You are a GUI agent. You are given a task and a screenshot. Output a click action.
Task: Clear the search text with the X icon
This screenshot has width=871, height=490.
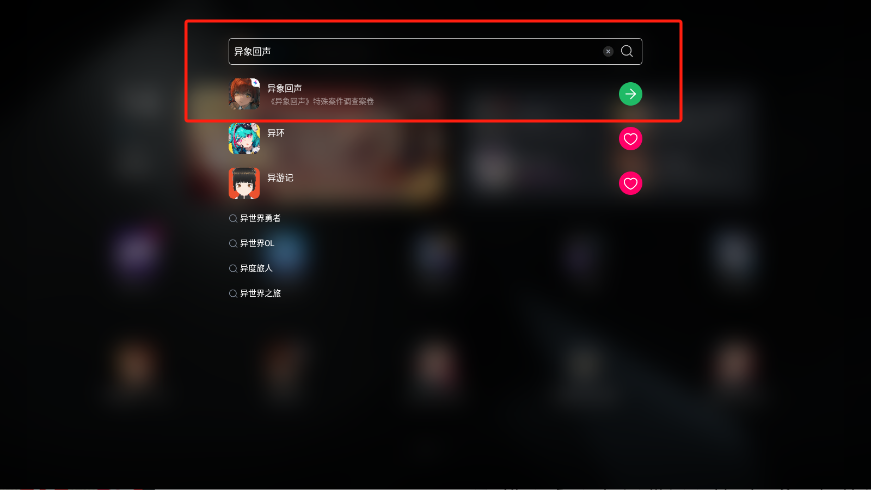608,51
